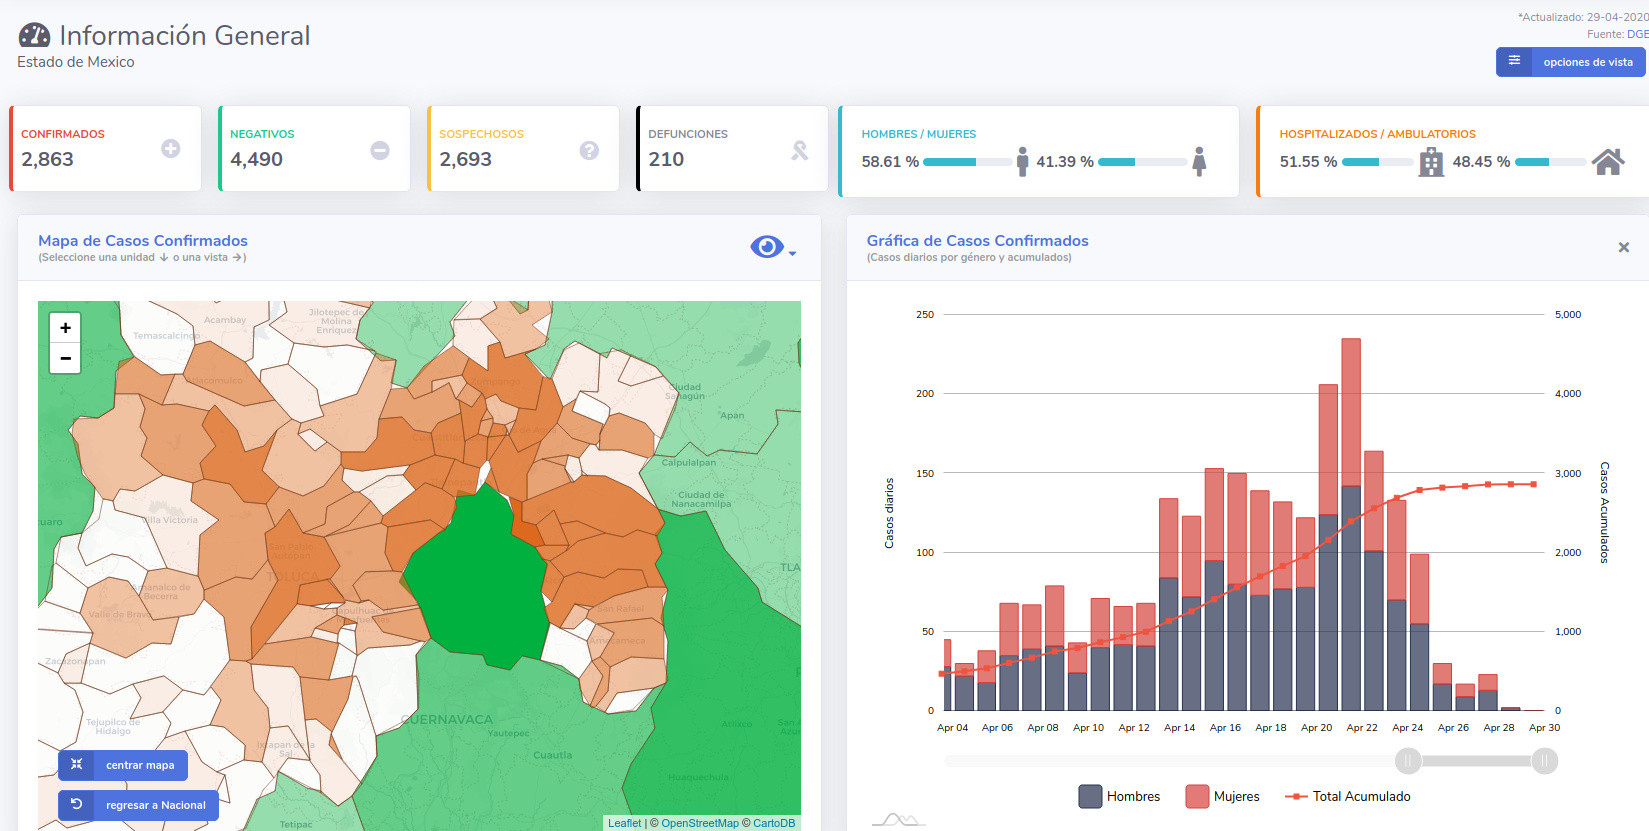Image resolution: width=1649 pixels, height=831 pixels.
Task: Click the Negativos value 4,490
Action: click(257, 159)
